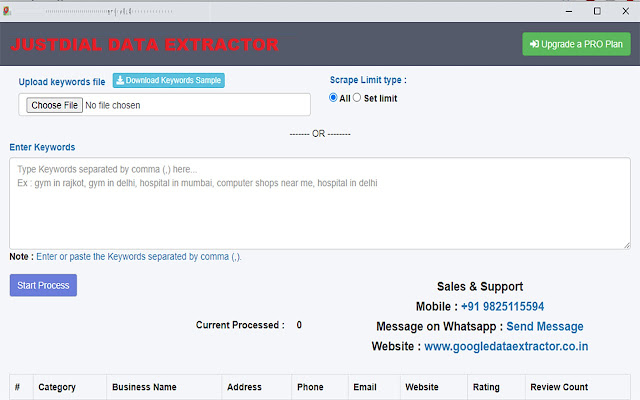The height and width of the screenshot is (400, 640).
Task: Open www.googledataextractor.co.in website link
Action: click(x=506, y=347)
